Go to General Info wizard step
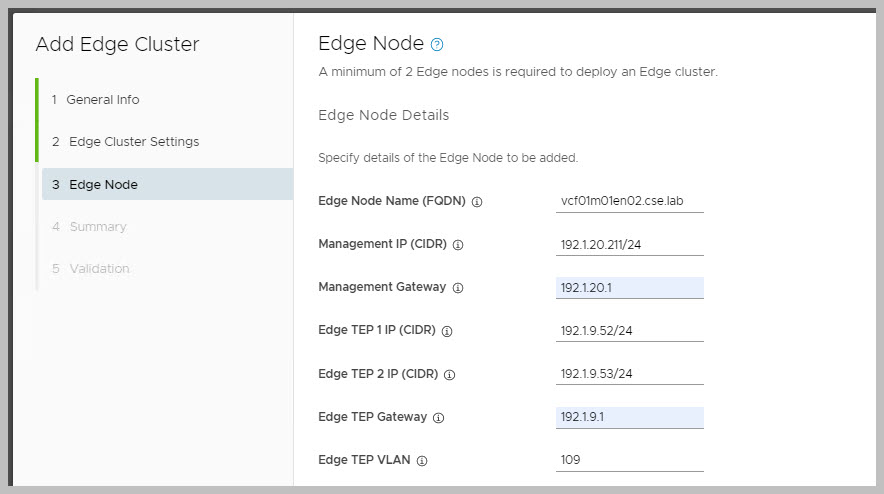Image resolution: width=884 pixels, height=494 pixels. tap(103, 100)
